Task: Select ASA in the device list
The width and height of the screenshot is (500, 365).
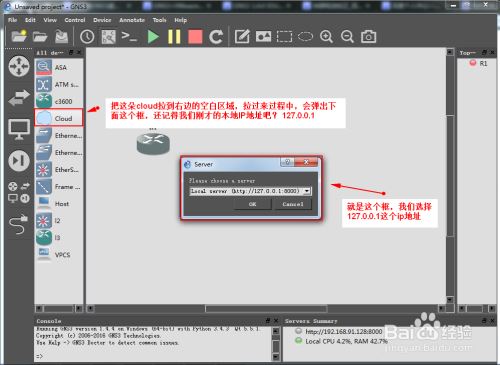Action: click(59, 67)
